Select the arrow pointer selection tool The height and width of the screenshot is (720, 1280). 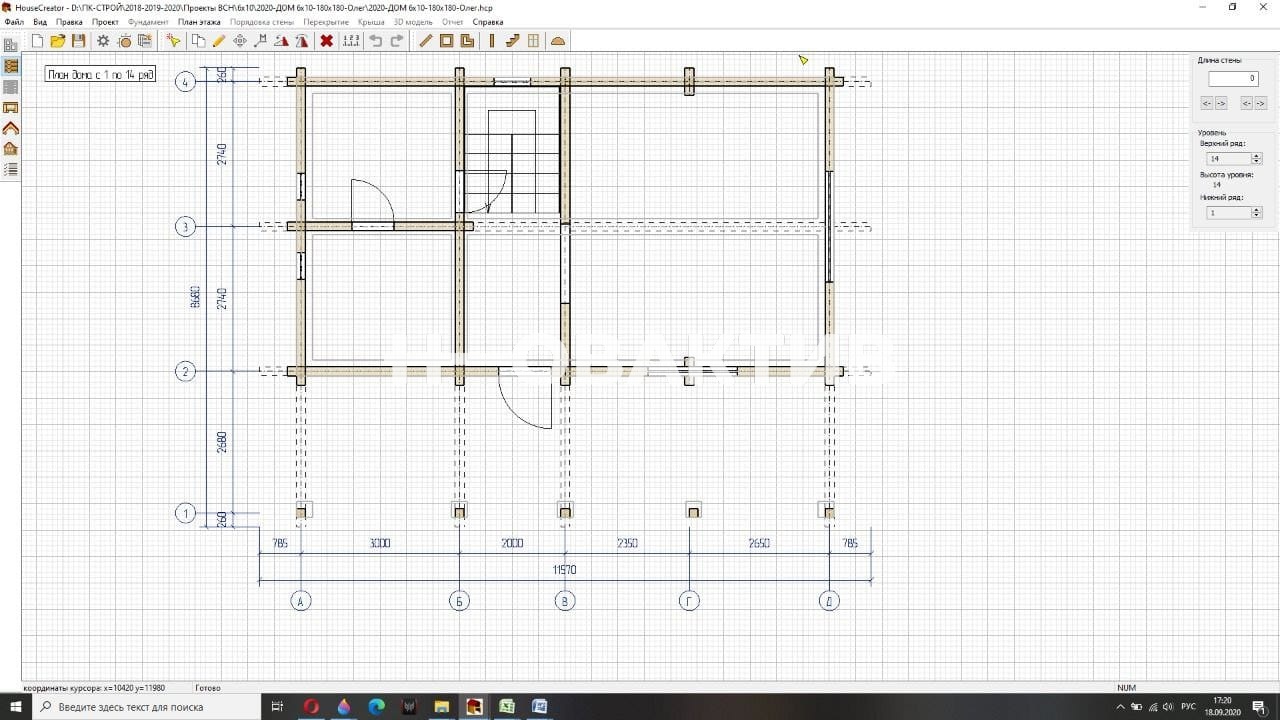click(x=173, y=41)
